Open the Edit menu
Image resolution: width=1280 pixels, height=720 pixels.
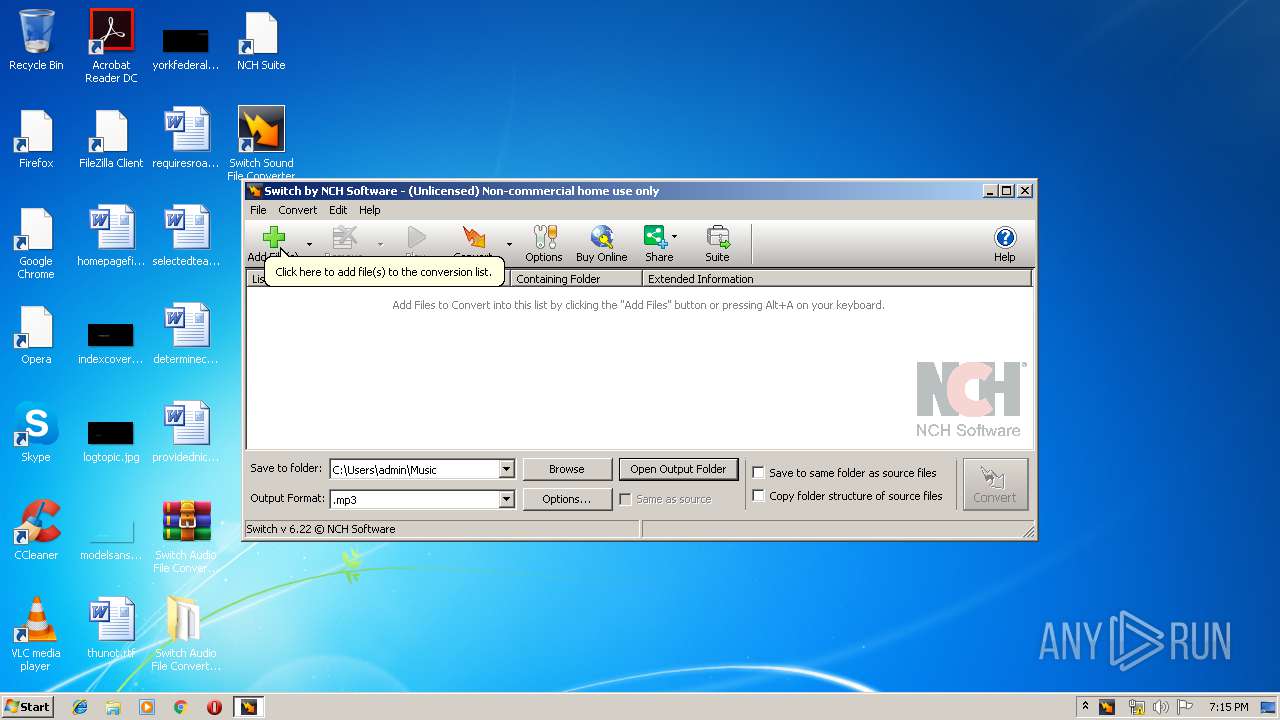click(338, 210)
